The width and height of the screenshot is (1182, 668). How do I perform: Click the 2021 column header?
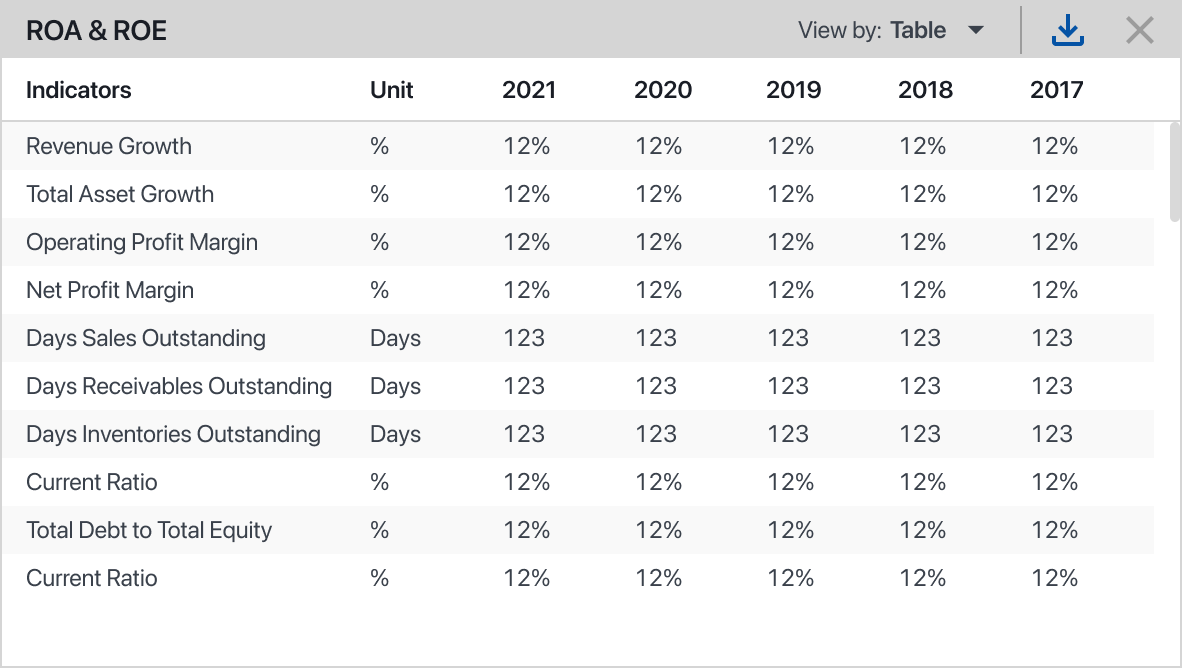pyautogui.click(x=528, y=90)
